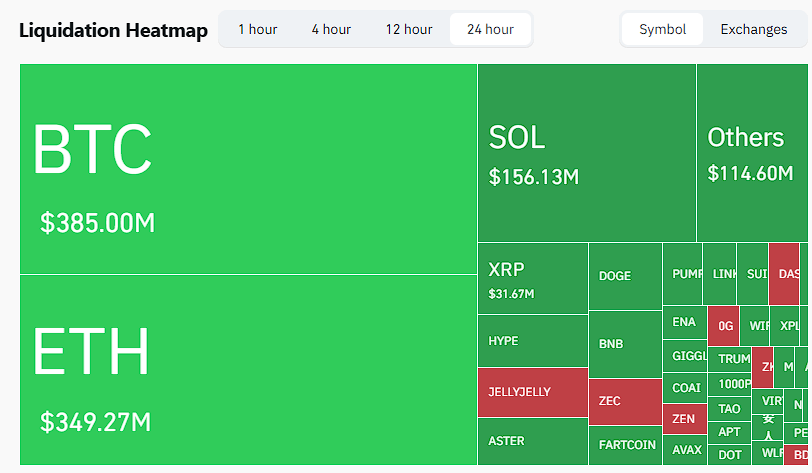Click the BTC heatmap tile
812x473 pixels.
(248, 169)
